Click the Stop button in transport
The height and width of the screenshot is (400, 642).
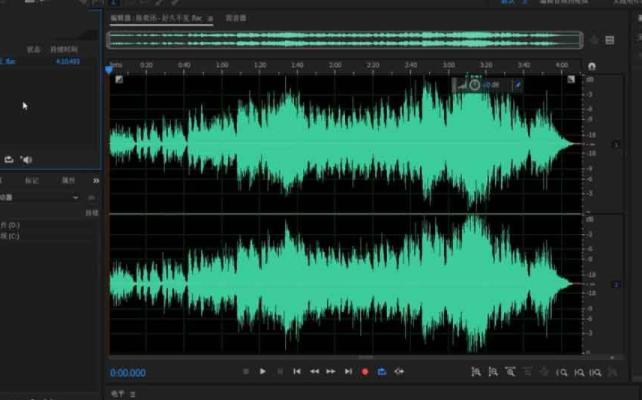(x=246, y=372)
